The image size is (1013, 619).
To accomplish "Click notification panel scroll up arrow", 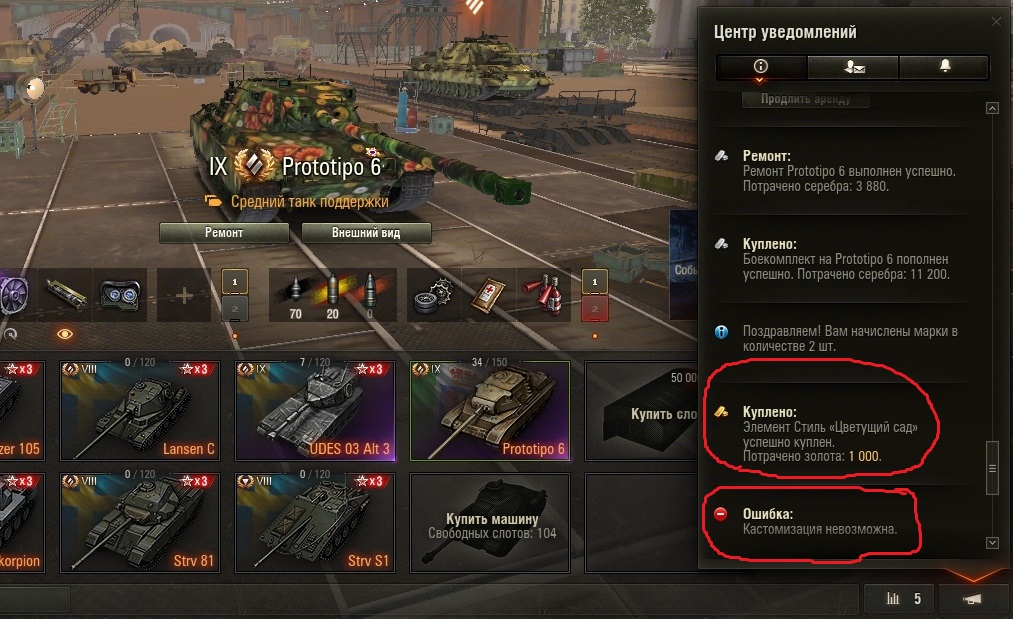I will click(x=992, y=108).
